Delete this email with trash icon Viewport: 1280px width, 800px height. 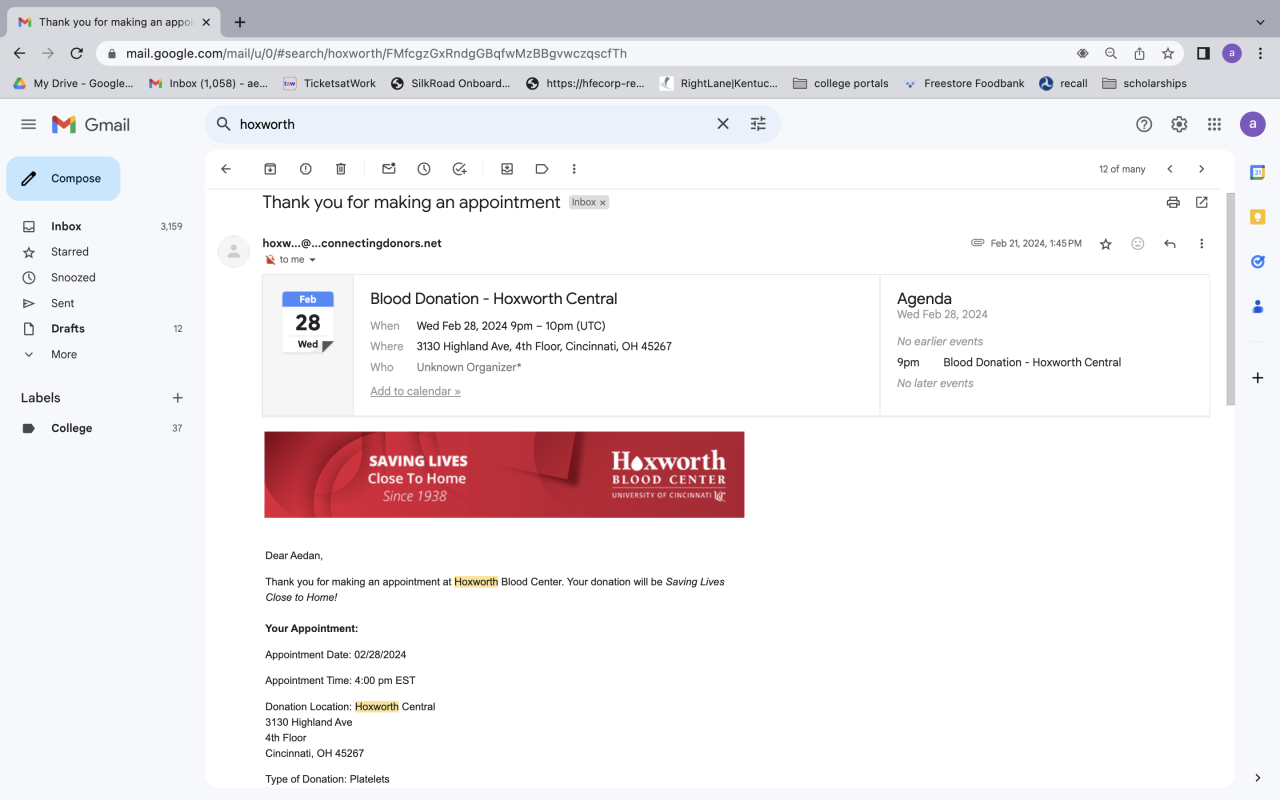[341, 169]
